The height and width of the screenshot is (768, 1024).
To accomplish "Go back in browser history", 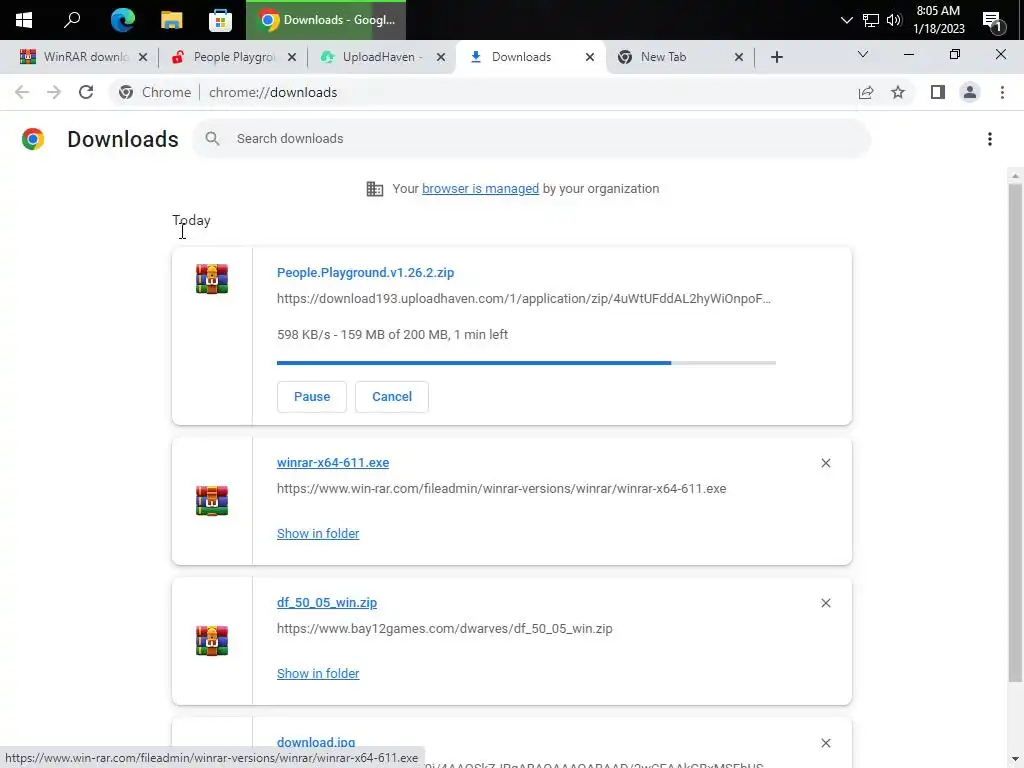I will pos(22,92).
